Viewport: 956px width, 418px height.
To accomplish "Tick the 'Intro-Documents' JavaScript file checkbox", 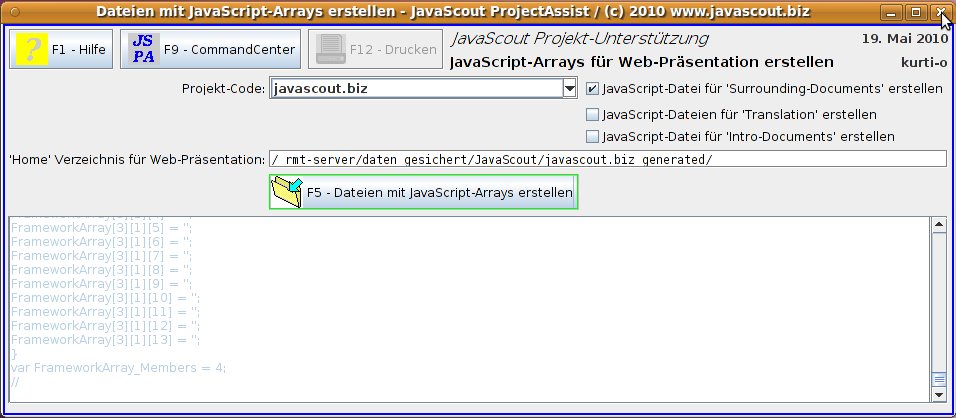I will (x=593, y=136).
